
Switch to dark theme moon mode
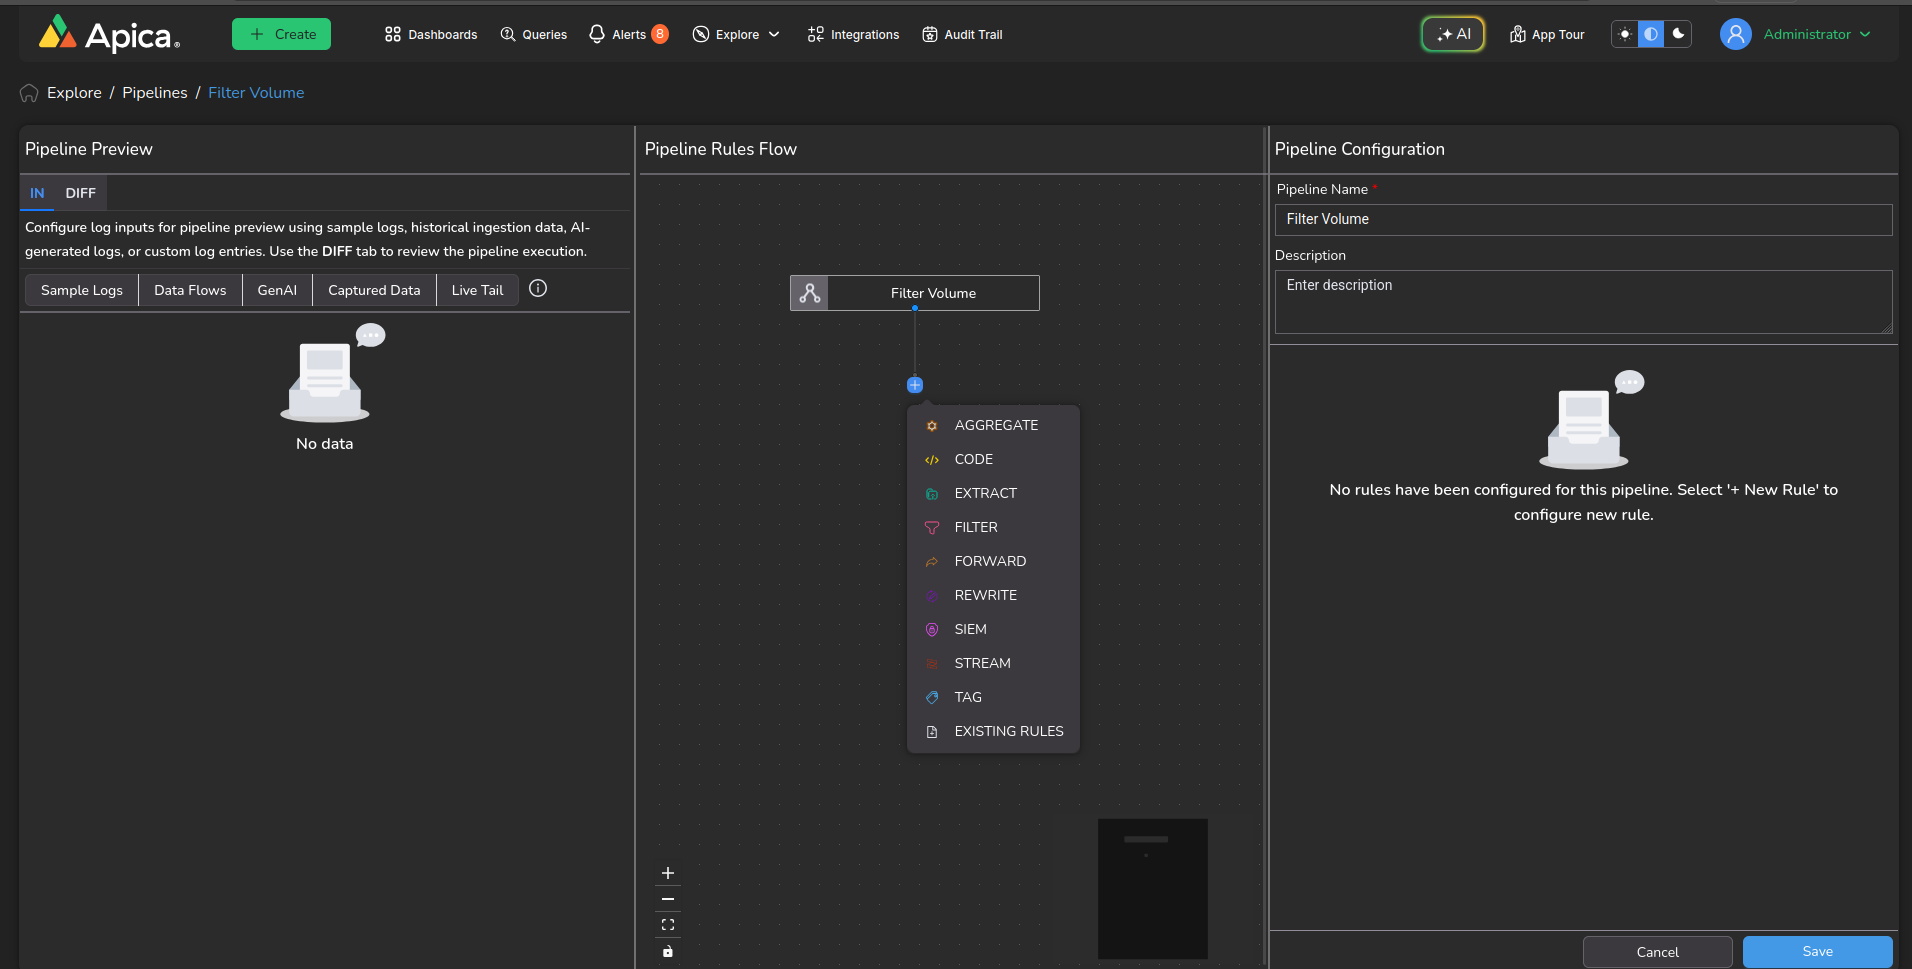point(1678,34)
